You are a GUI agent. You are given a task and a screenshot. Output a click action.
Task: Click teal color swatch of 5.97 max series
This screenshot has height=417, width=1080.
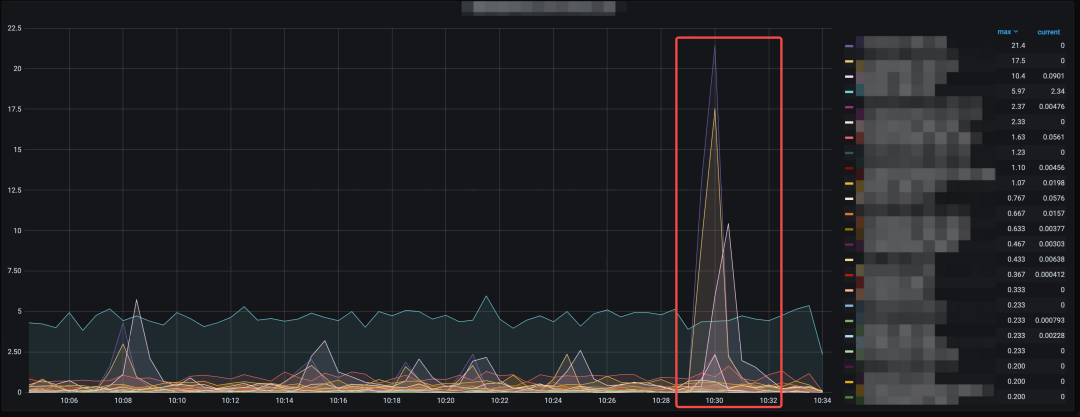(849, 91)
